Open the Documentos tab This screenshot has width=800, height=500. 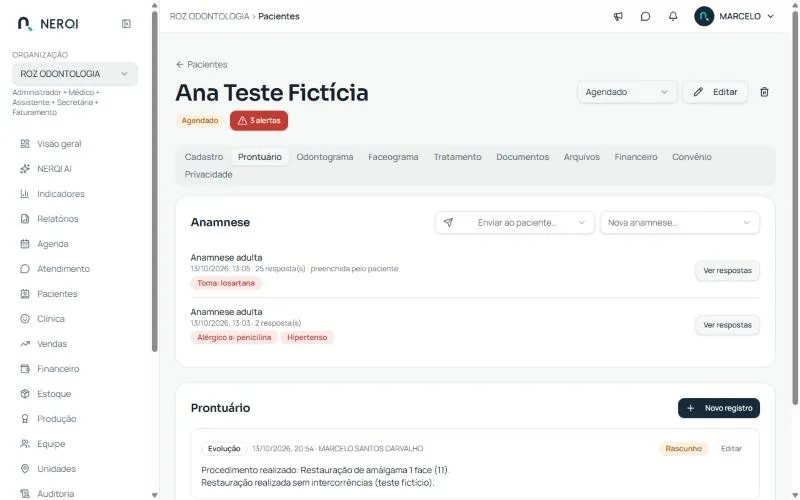[522, 157]
